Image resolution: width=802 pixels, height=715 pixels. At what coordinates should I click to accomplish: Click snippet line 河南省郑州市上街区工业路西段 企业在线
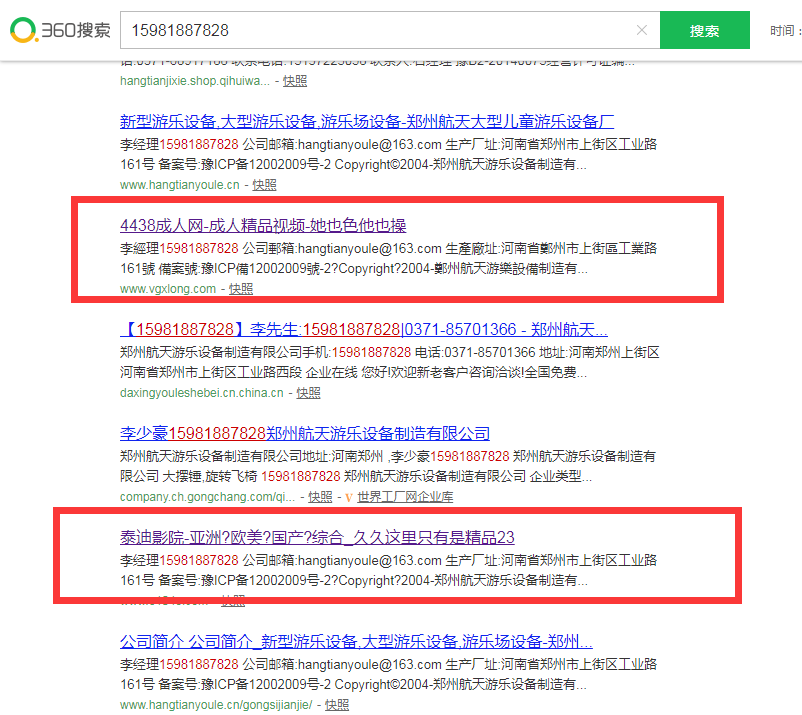click(353, 373)
